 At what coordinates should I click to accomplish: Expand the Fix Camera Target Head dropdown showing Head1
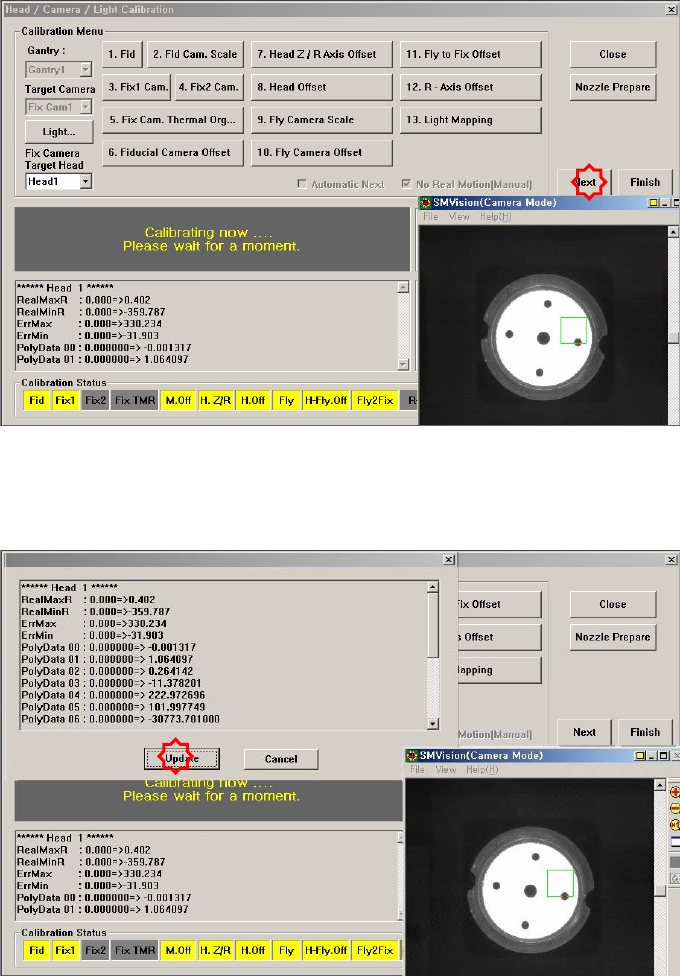[86, 181]
